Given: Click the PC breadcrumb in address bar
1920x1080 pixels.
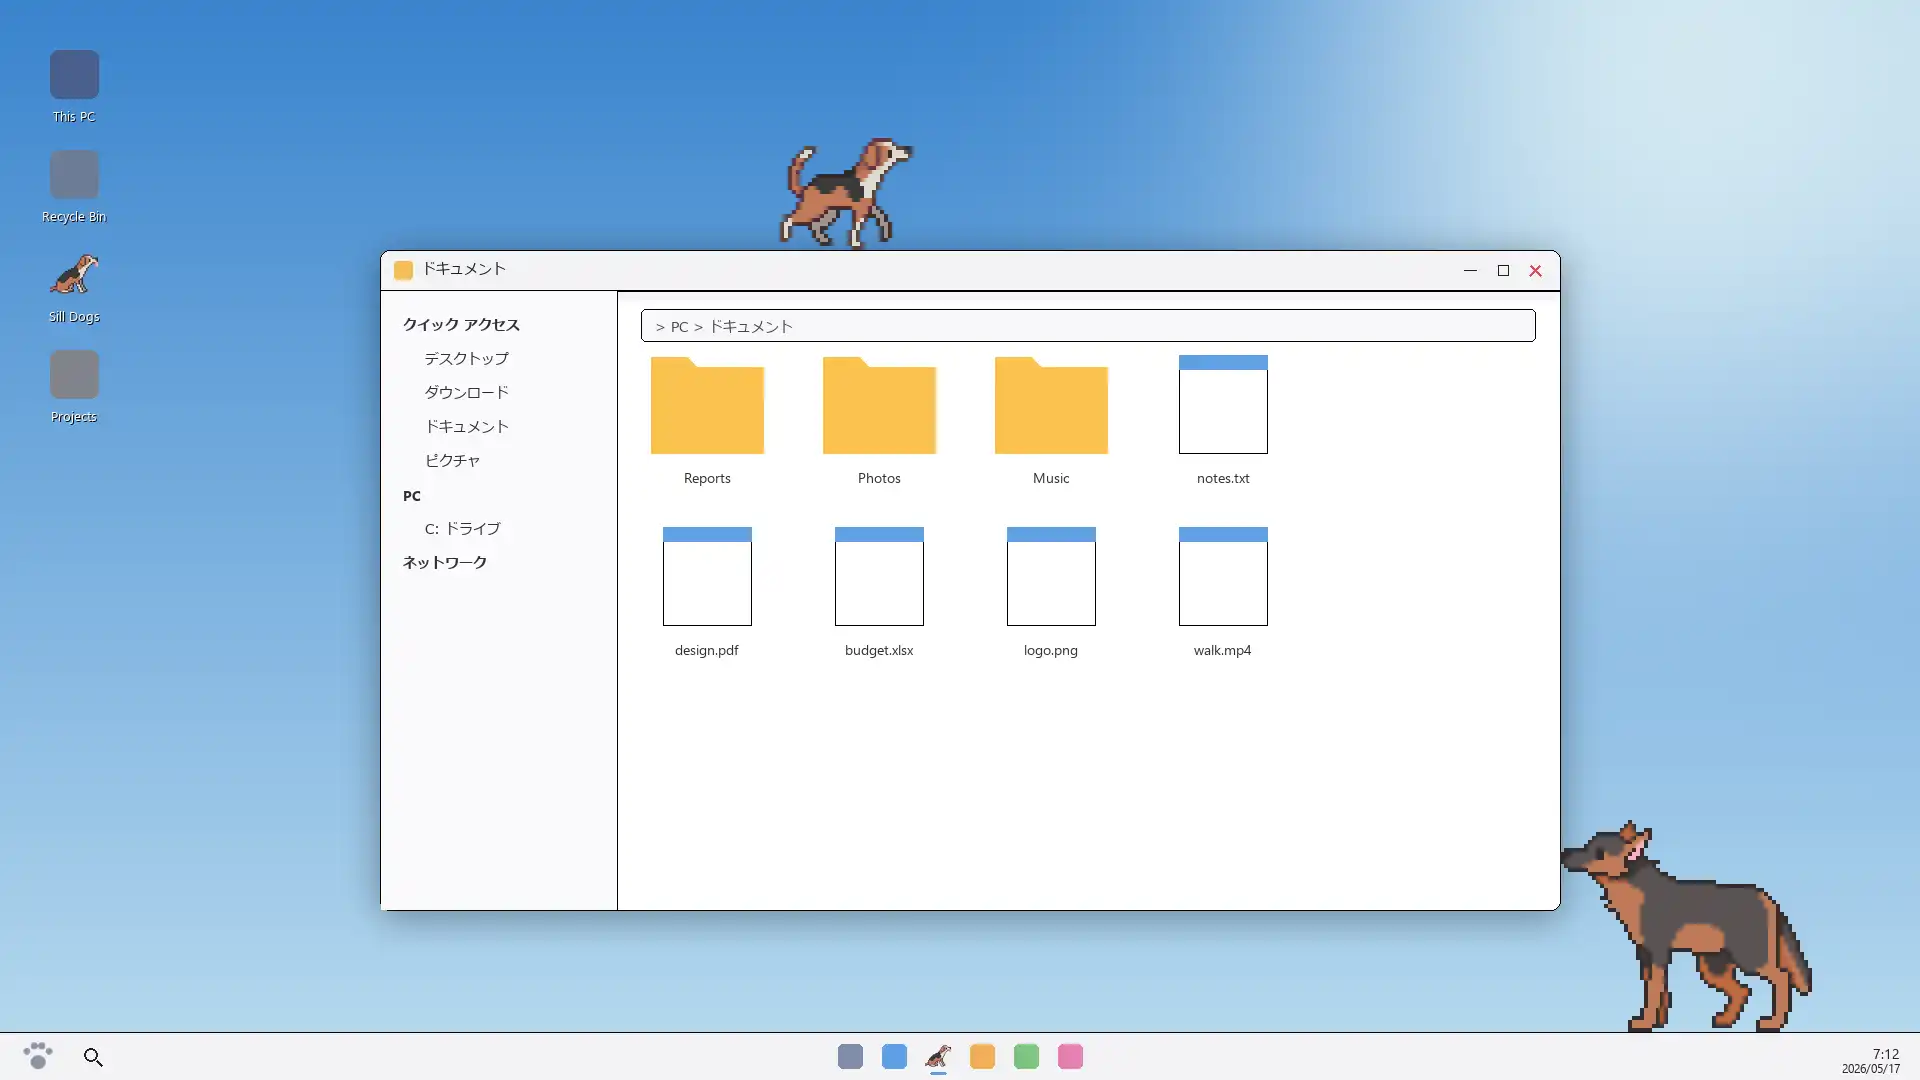Looking at the screenshot, I should pos(679,327).
